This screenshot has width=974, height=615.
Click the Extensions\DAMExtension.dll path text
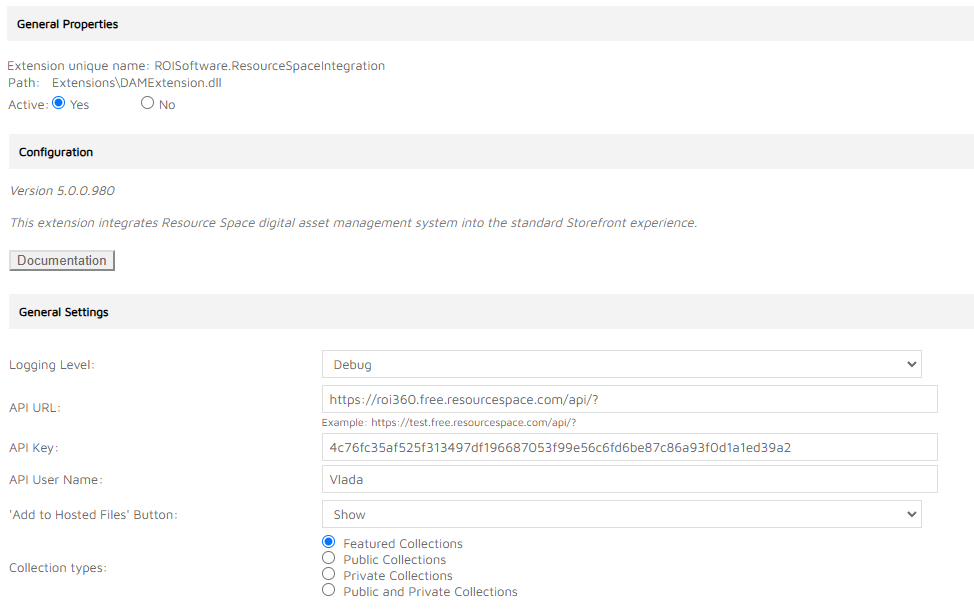(x=137, y=83)
